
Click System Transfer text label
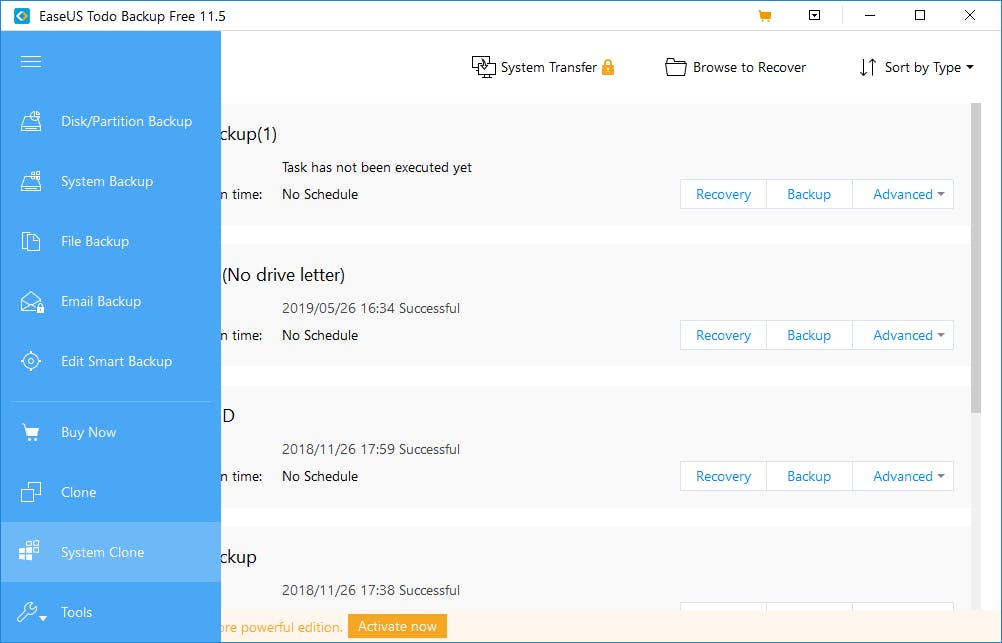click(549, 67)
